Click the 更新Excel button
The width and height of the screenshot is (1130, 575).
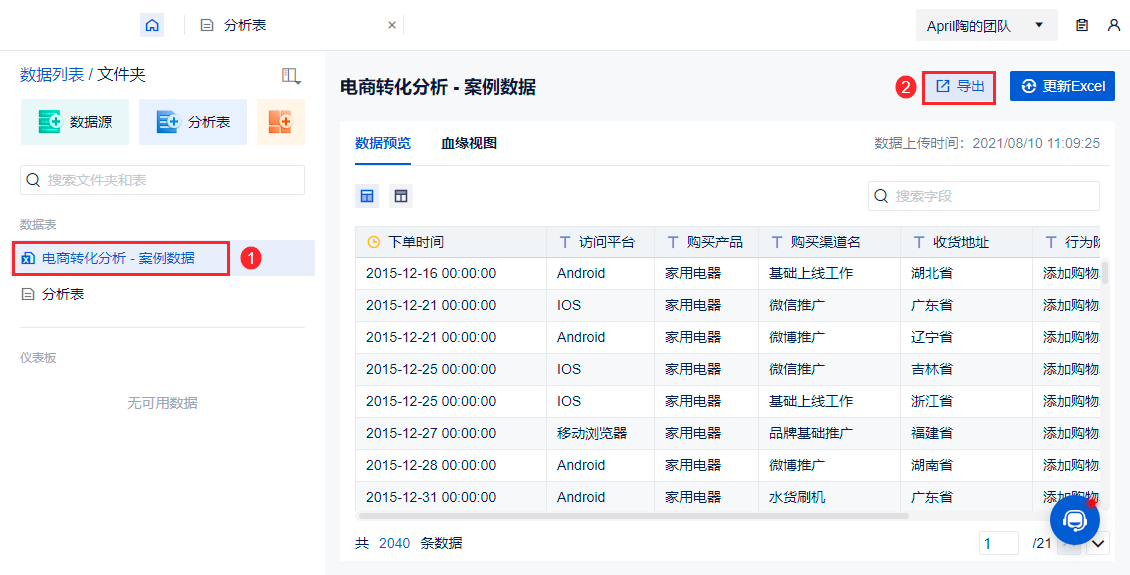point(1062,86)
